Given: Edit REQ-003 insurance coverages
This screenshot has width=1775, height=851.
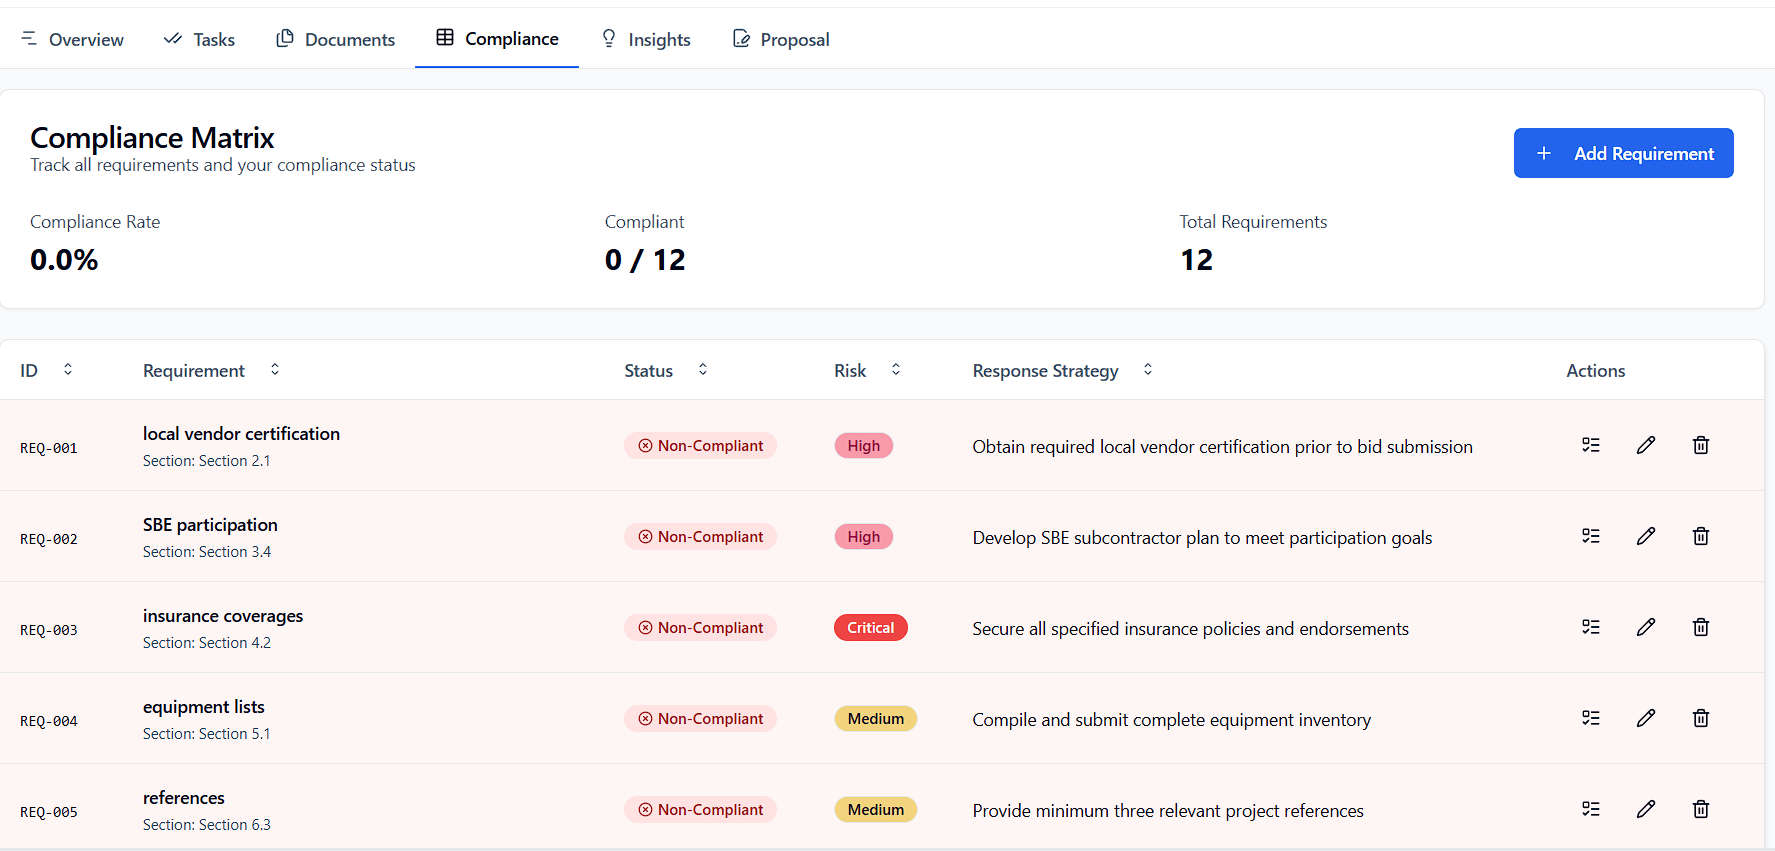Looking at the screenshot, I should point(1646,627).
